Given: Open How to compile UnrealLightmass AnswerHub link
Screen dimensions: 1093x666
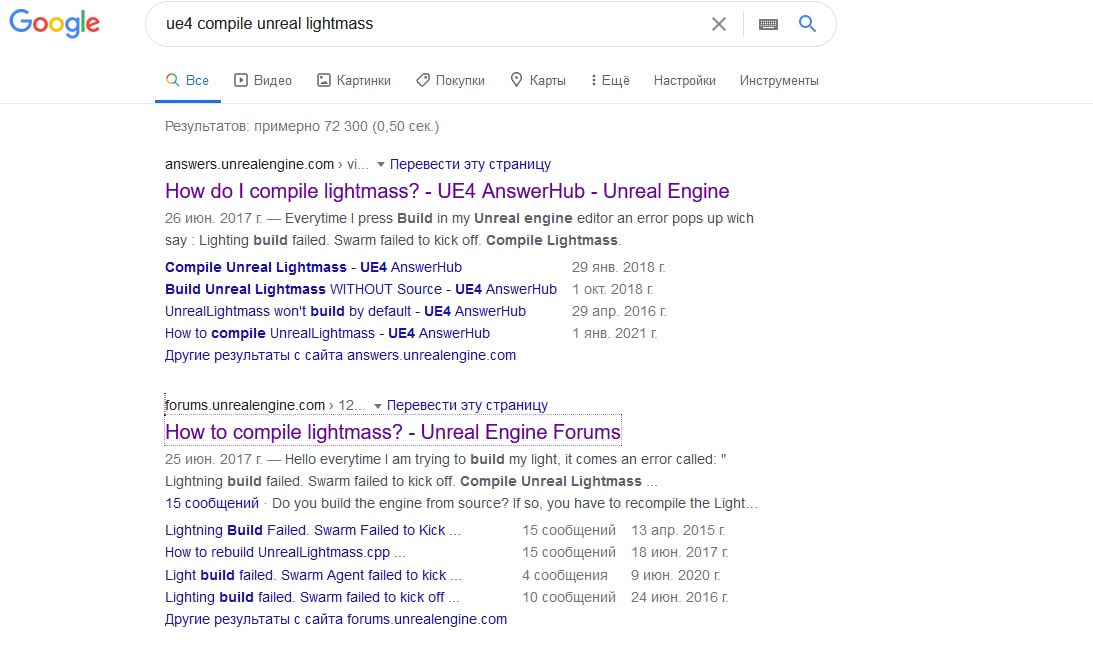Looking at the screenshot, I should click(327, 333).
